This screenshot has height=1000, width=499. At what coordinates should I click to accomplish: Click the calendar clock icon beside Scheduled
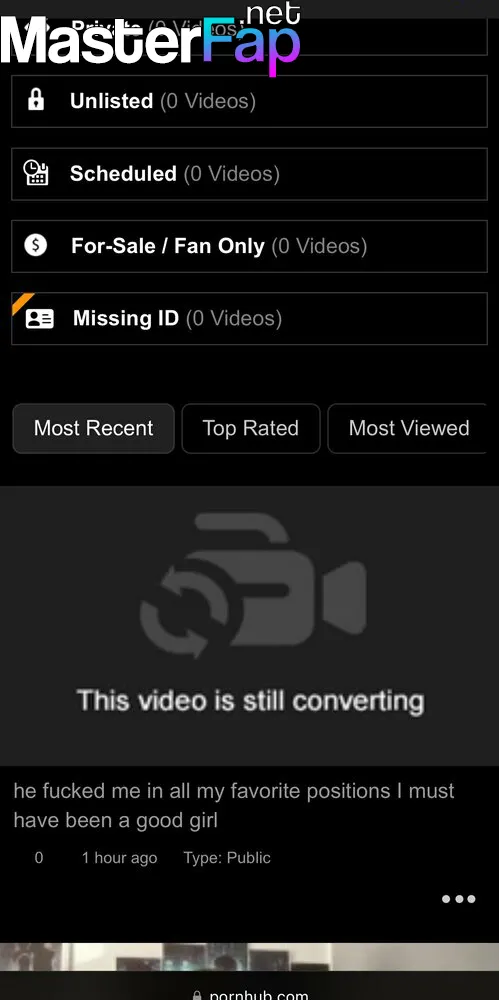(x=36, y=173)
